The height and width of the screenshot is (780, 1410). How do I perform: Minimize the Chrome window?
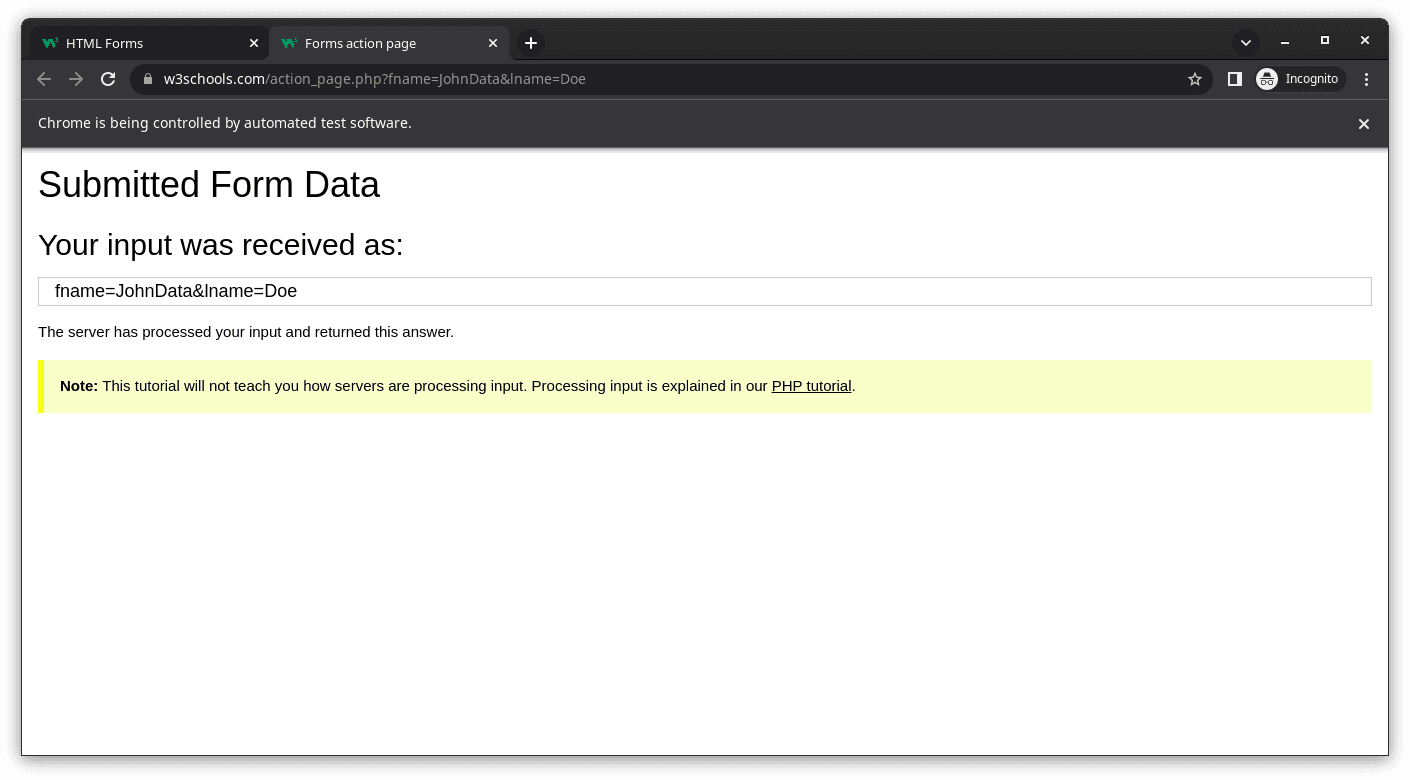click(1285, 41)
